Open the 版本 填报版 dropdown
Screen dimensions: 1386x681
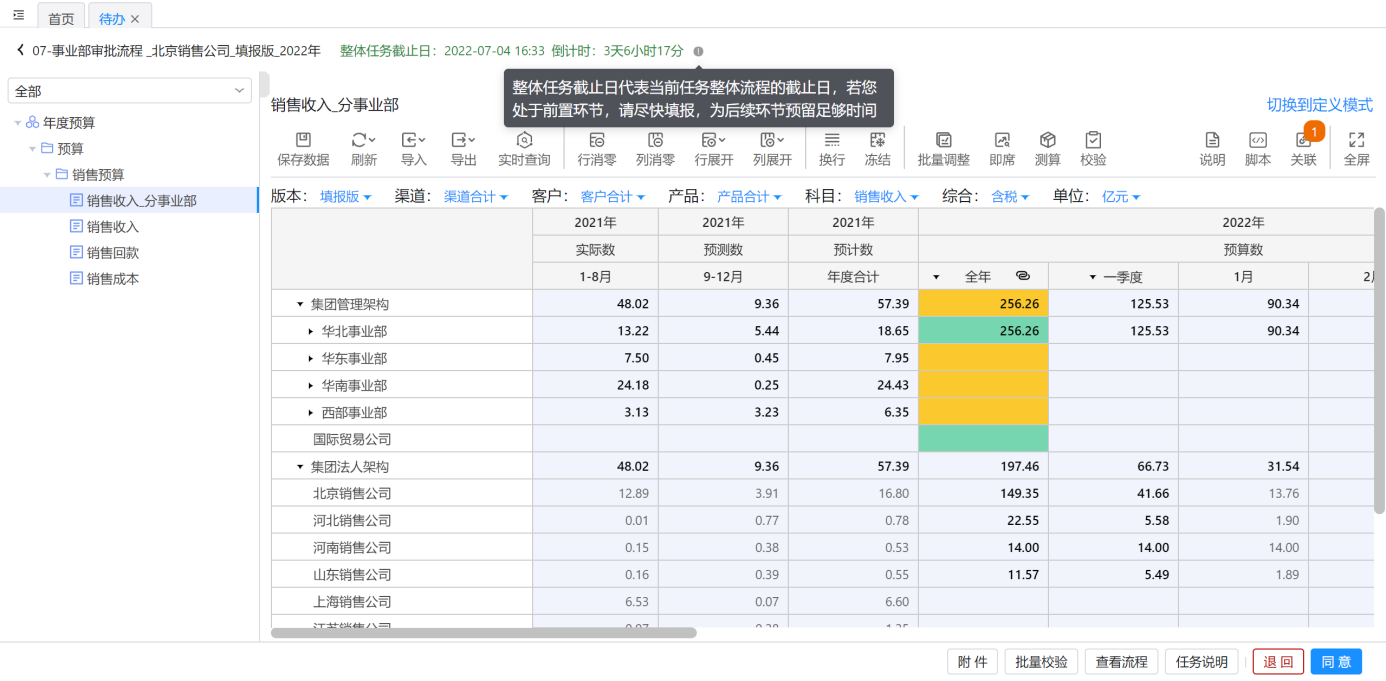345,197
